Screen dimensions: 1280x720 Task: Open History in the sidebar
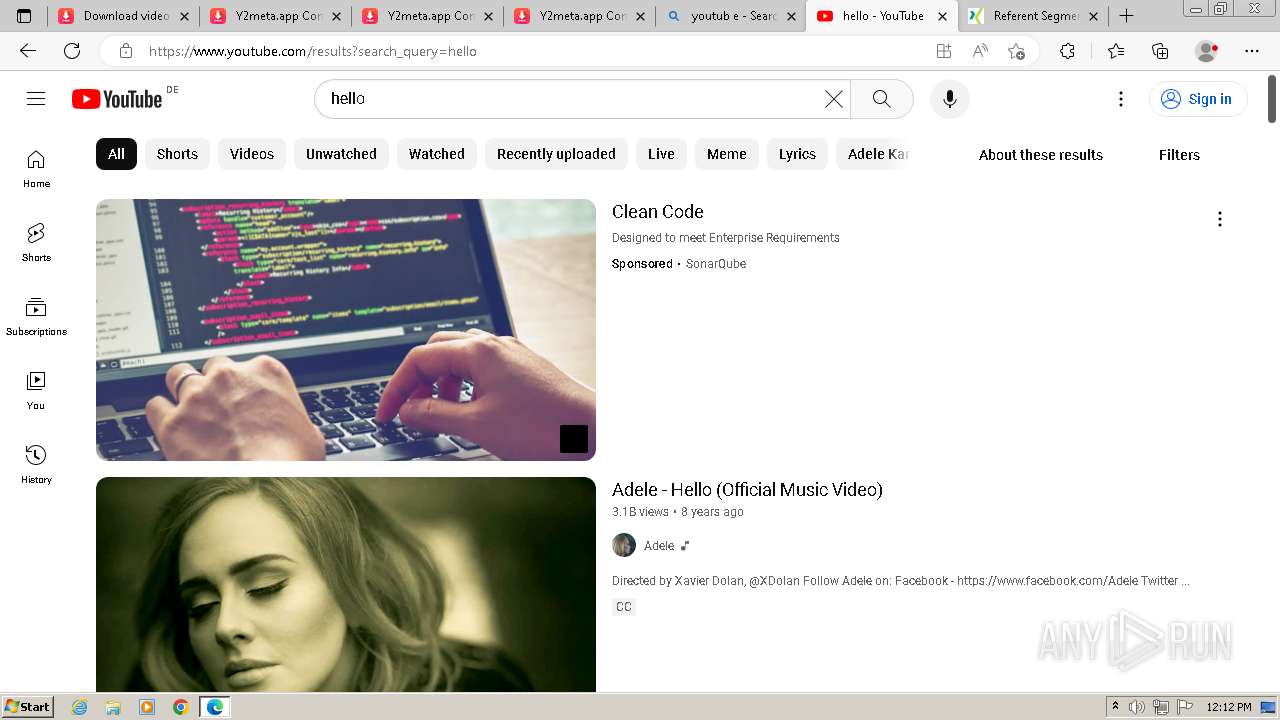36,465
